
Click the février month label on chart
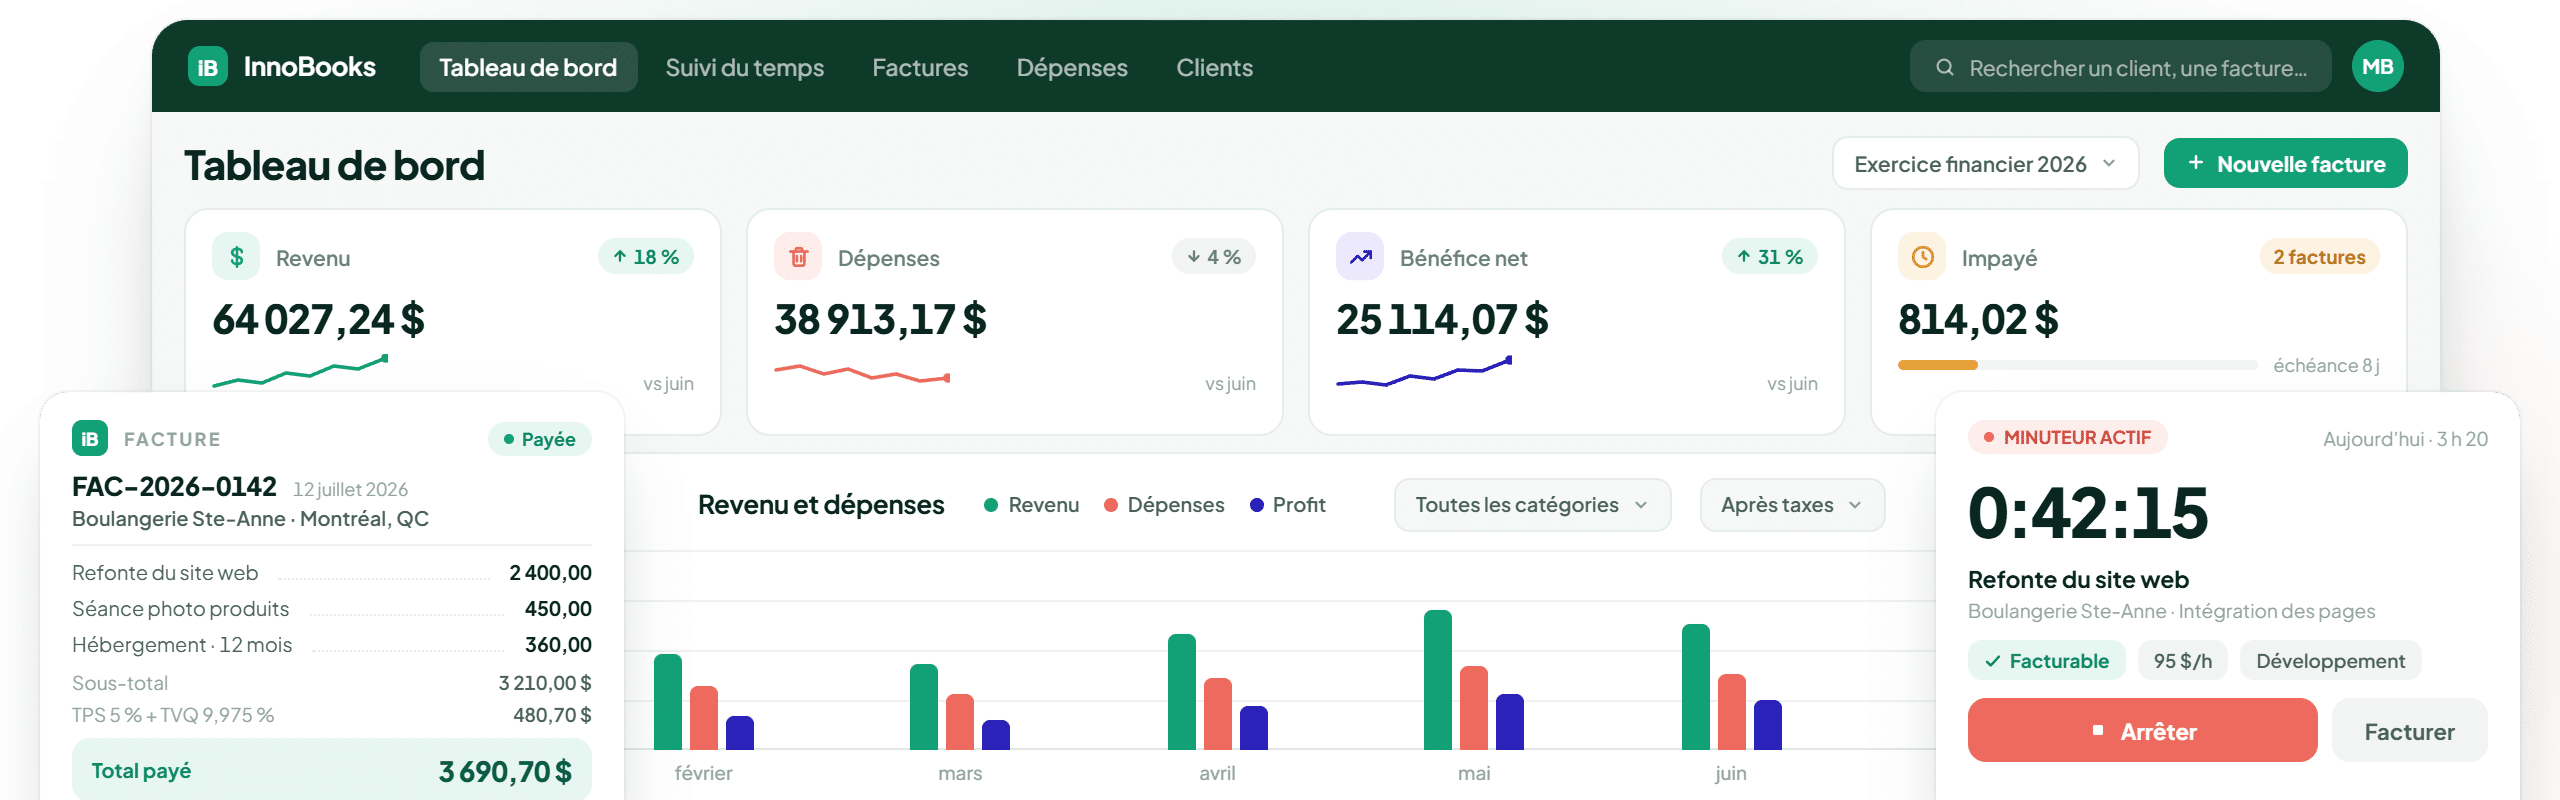click(703, 773)
